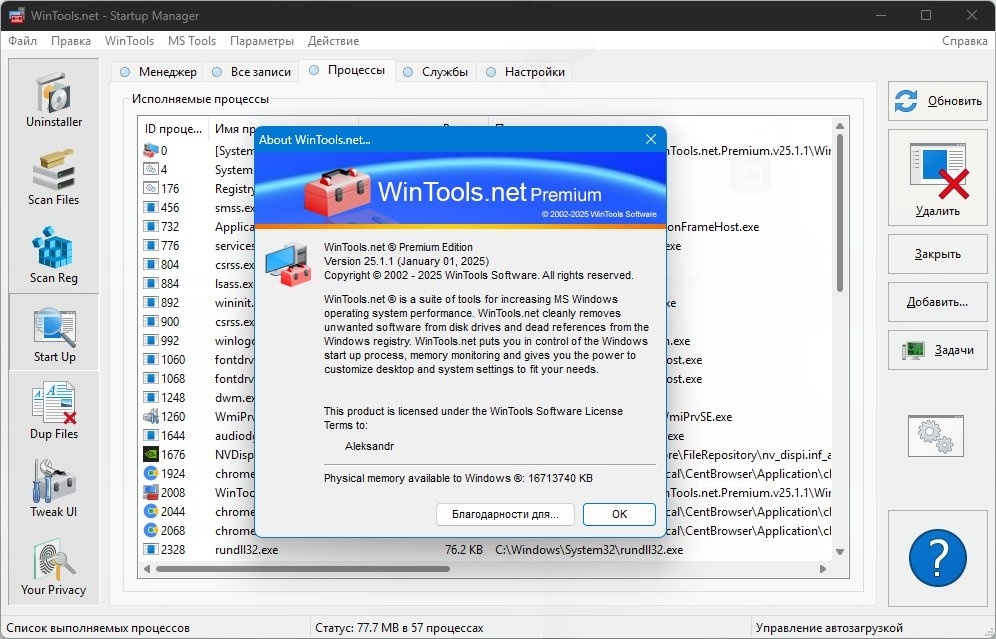996x639 pixels.
Task: Click OK in the About dialog
Action: [x=619, y=514]
